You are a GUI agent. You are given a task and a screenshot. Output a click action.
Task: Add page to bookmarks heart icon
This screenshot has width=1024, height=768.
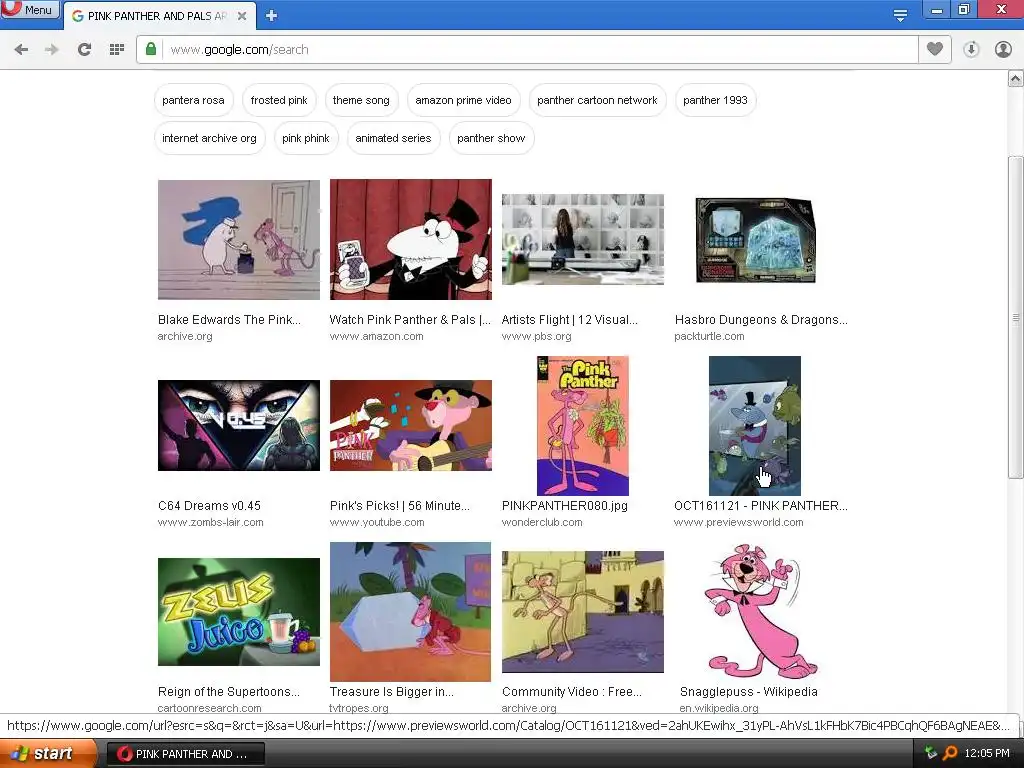[x=935, y=49]
